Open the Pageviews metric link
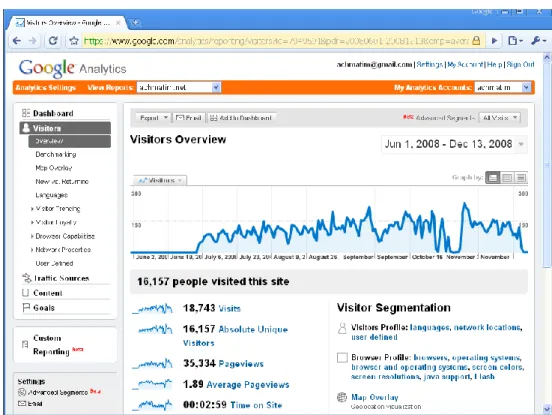 [x=241, y=364]
